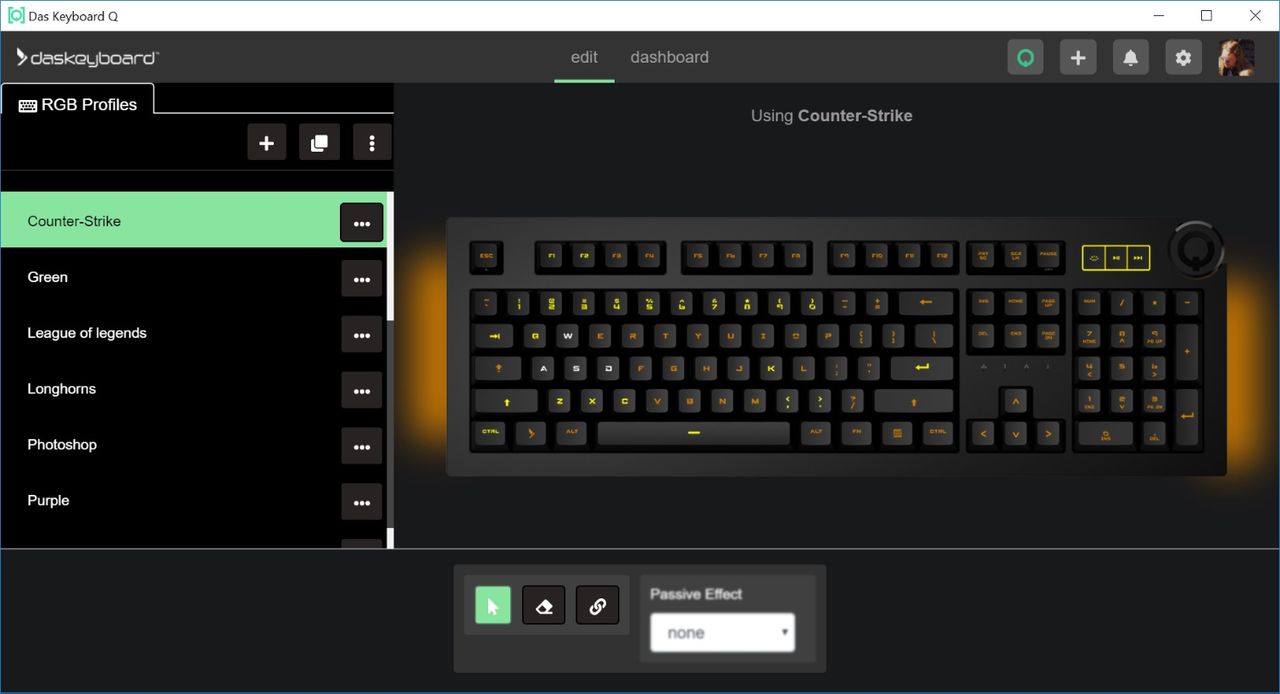This screenshot has width=1280, height=694.
Task: Select the FN key on keyboard
Action: pos(855,433)
